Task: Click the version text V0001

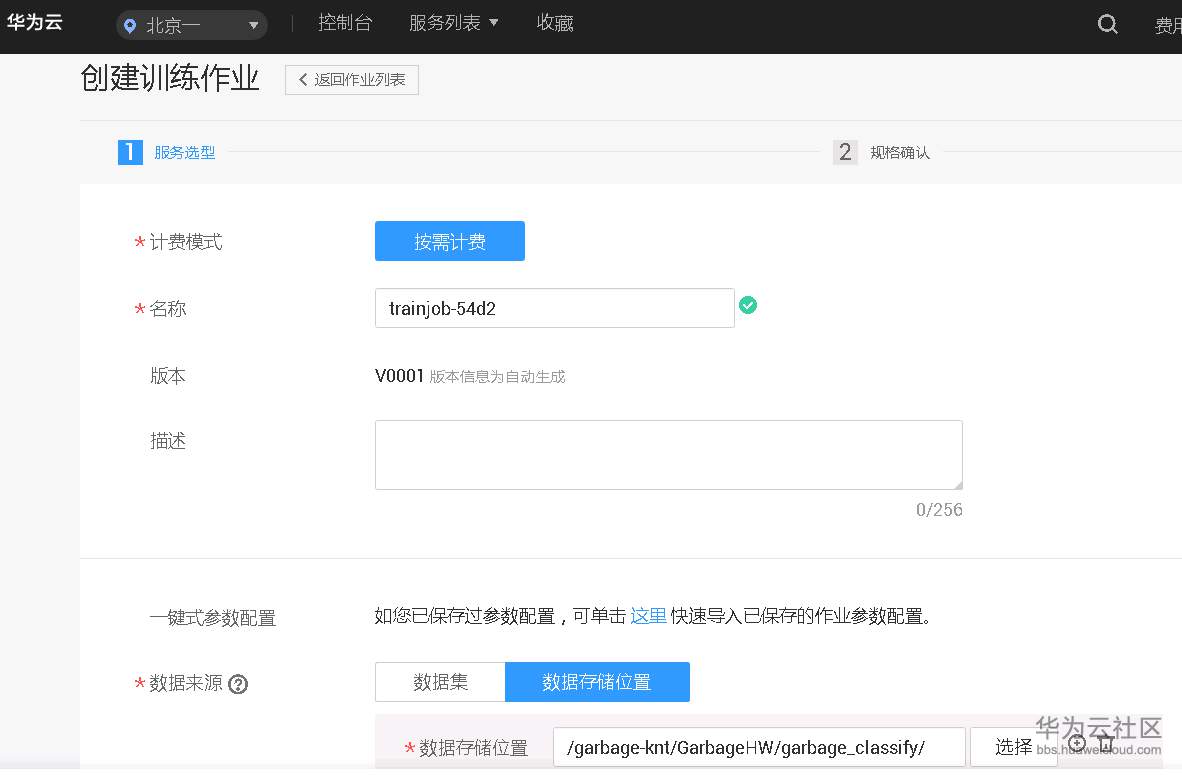Action: (x=399, y=375)
